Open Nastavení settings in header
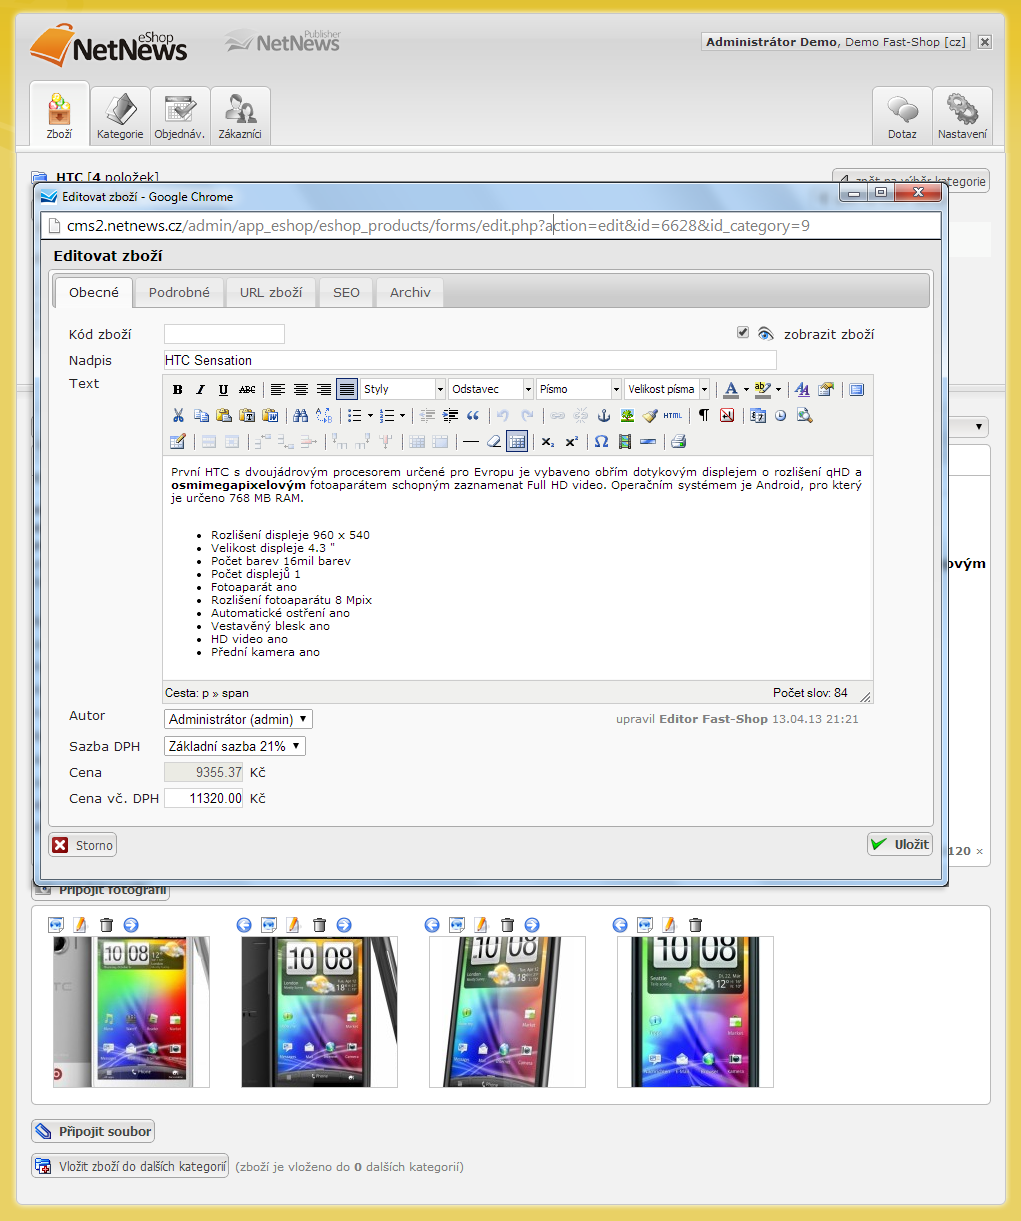 click(x=962, y=116)
